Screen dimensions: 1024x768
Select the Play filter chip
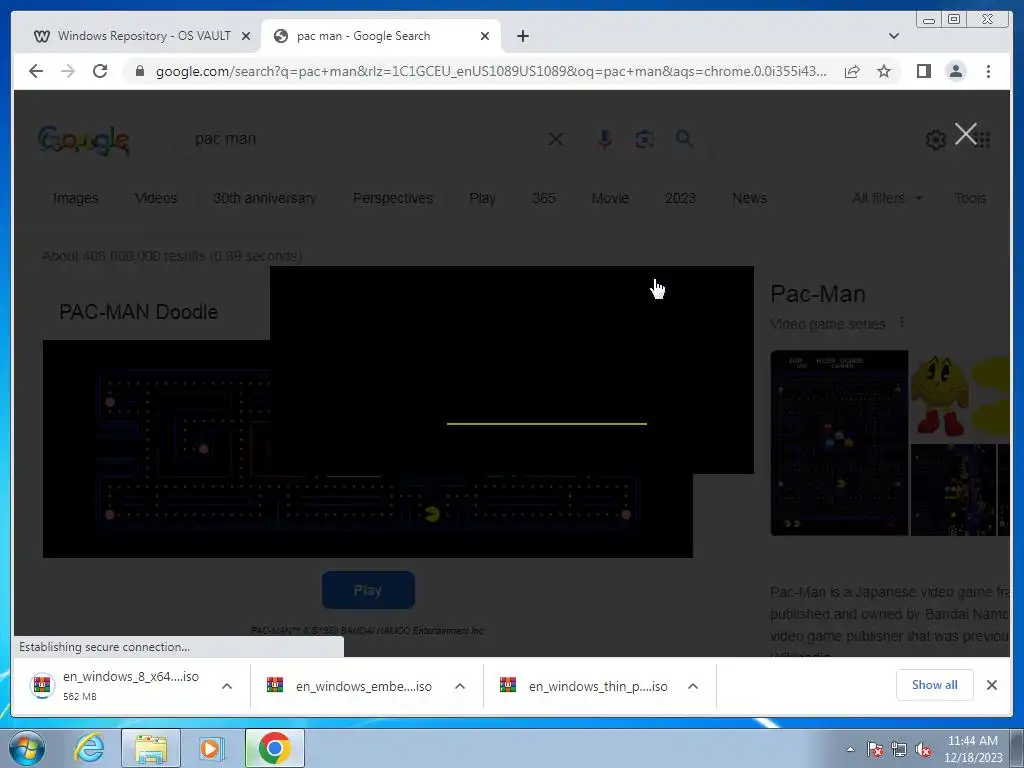coord(483,198)
